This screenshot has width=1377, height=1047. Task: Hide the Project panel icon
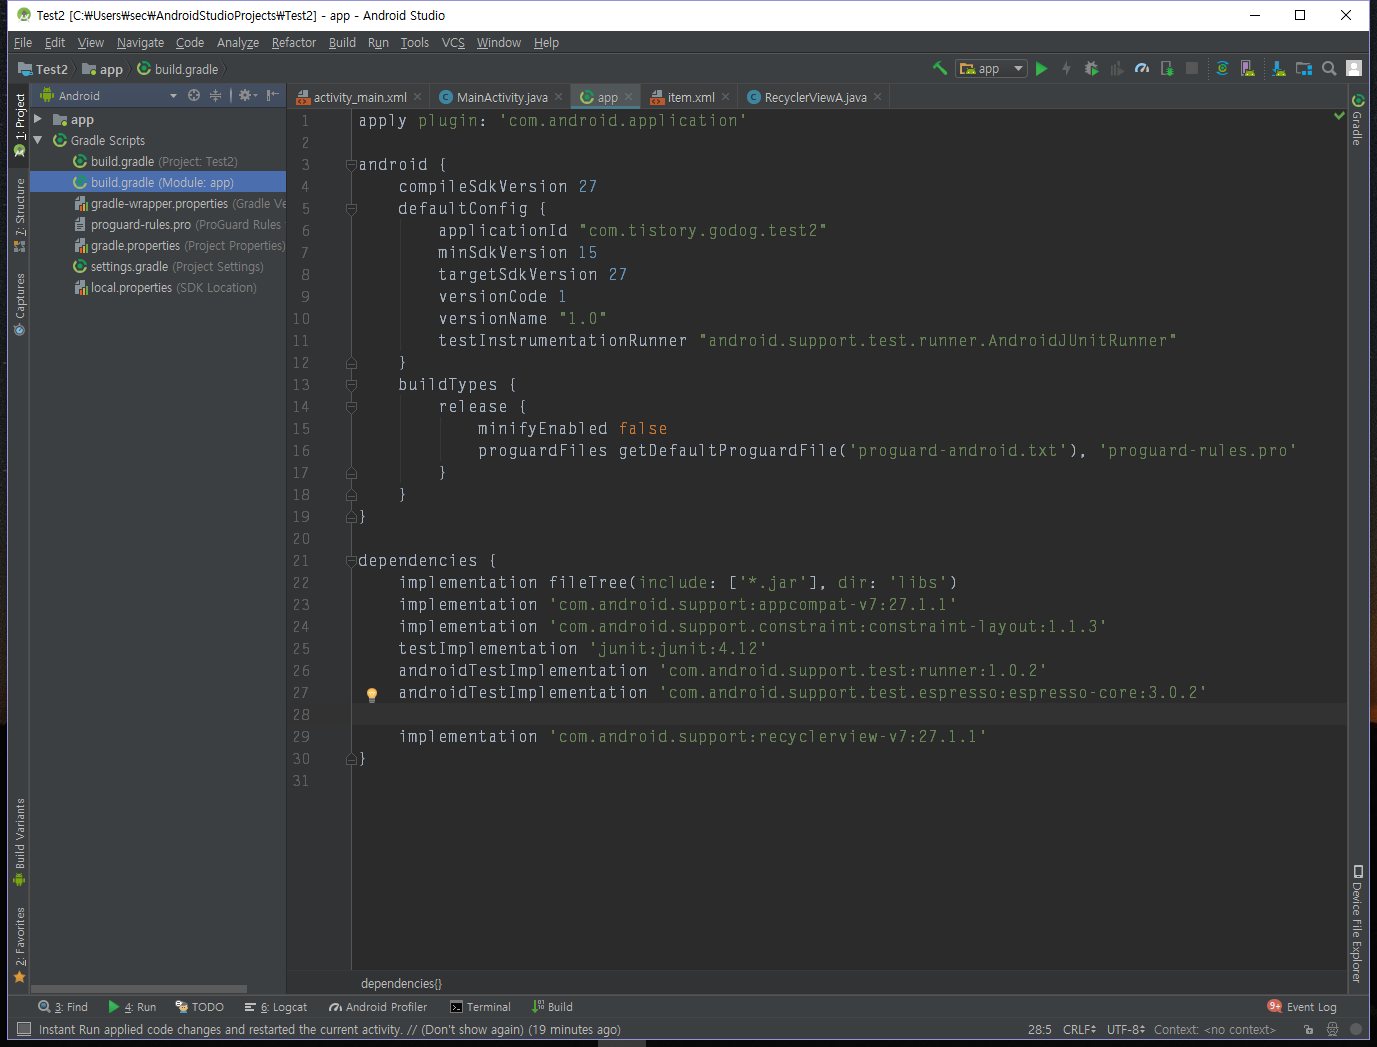pos(272,95)
